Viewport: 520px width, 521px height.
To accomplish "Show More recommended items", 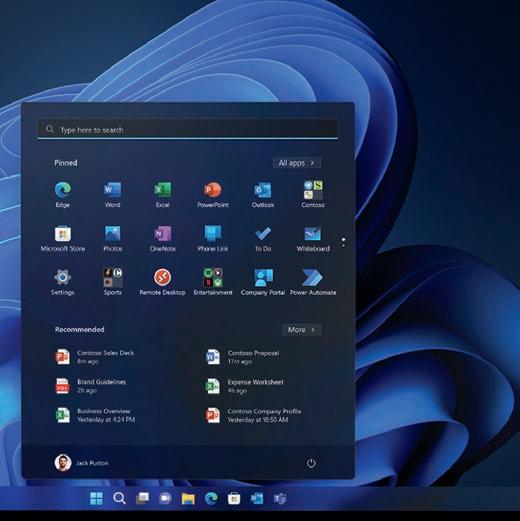I will (x=302, y=330).
